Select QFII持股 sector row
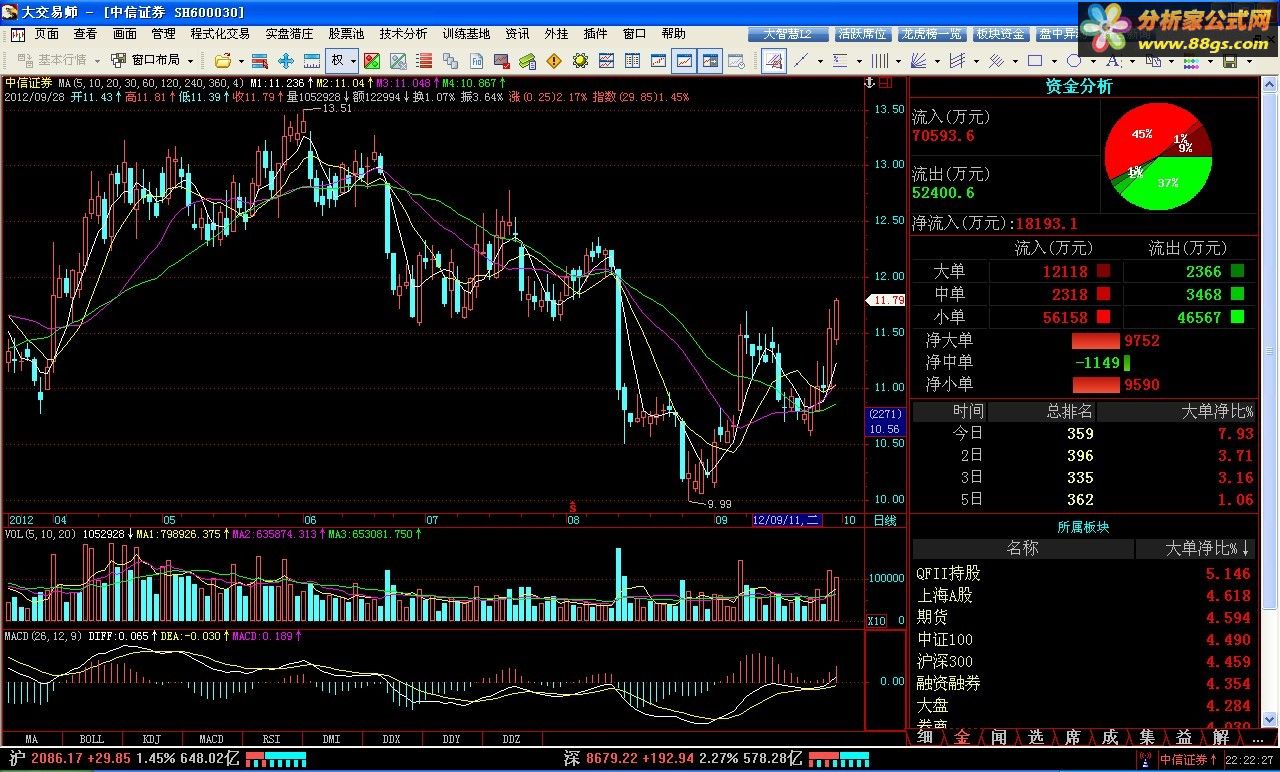 coord(1084,574)
